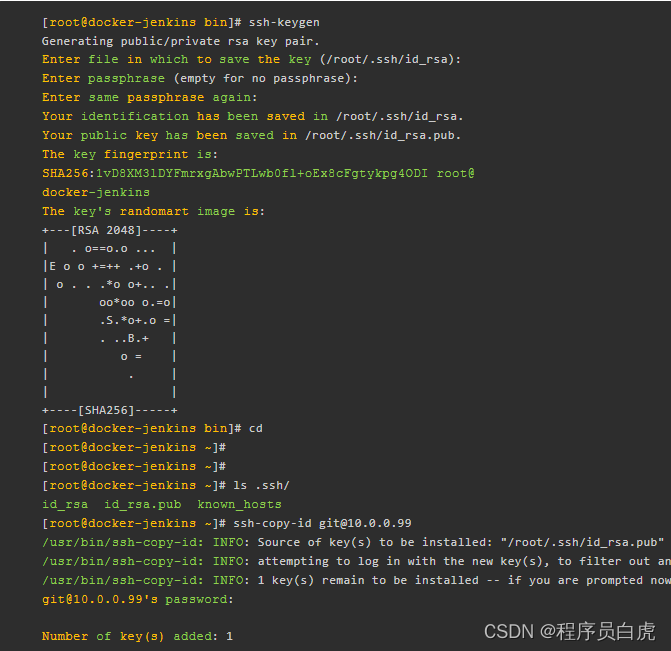Click the 'id_rsa' file name in listing
Screen dimensions: 671x651
pyautogui.click(x=65, y=504)
